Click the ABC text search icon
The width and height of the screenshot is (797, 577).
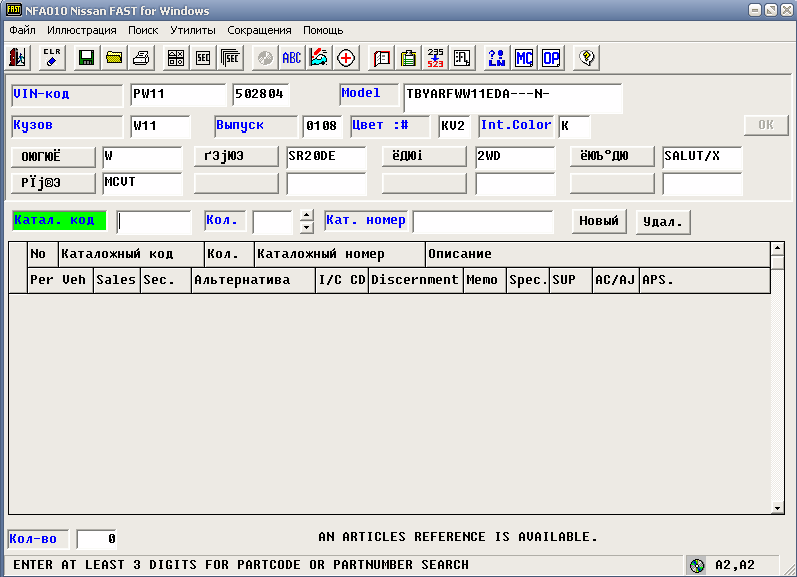pos(291,57)
